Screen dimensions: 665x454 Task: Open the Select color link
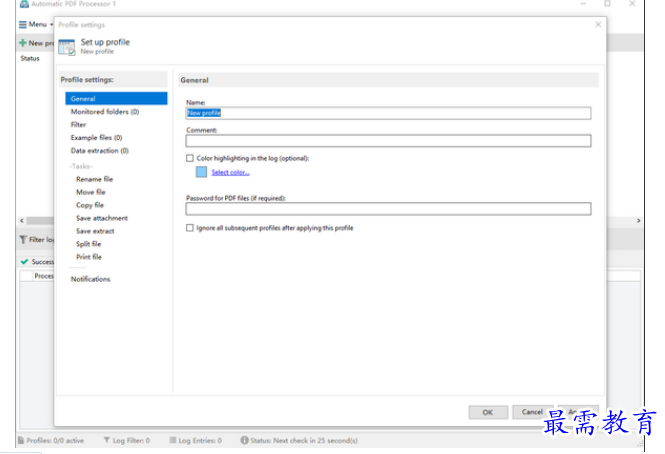pos(230,172)
